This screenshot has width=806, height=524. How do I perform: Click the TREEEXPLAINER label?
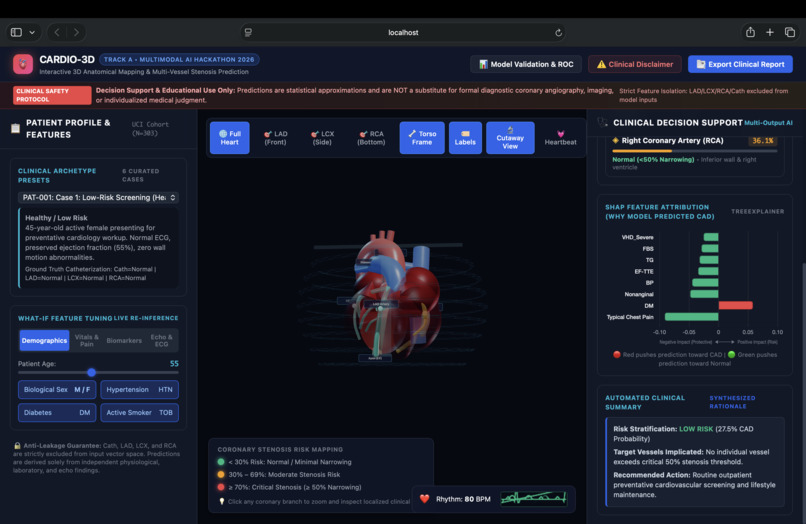pyautogui.click(x=757, y=211)
